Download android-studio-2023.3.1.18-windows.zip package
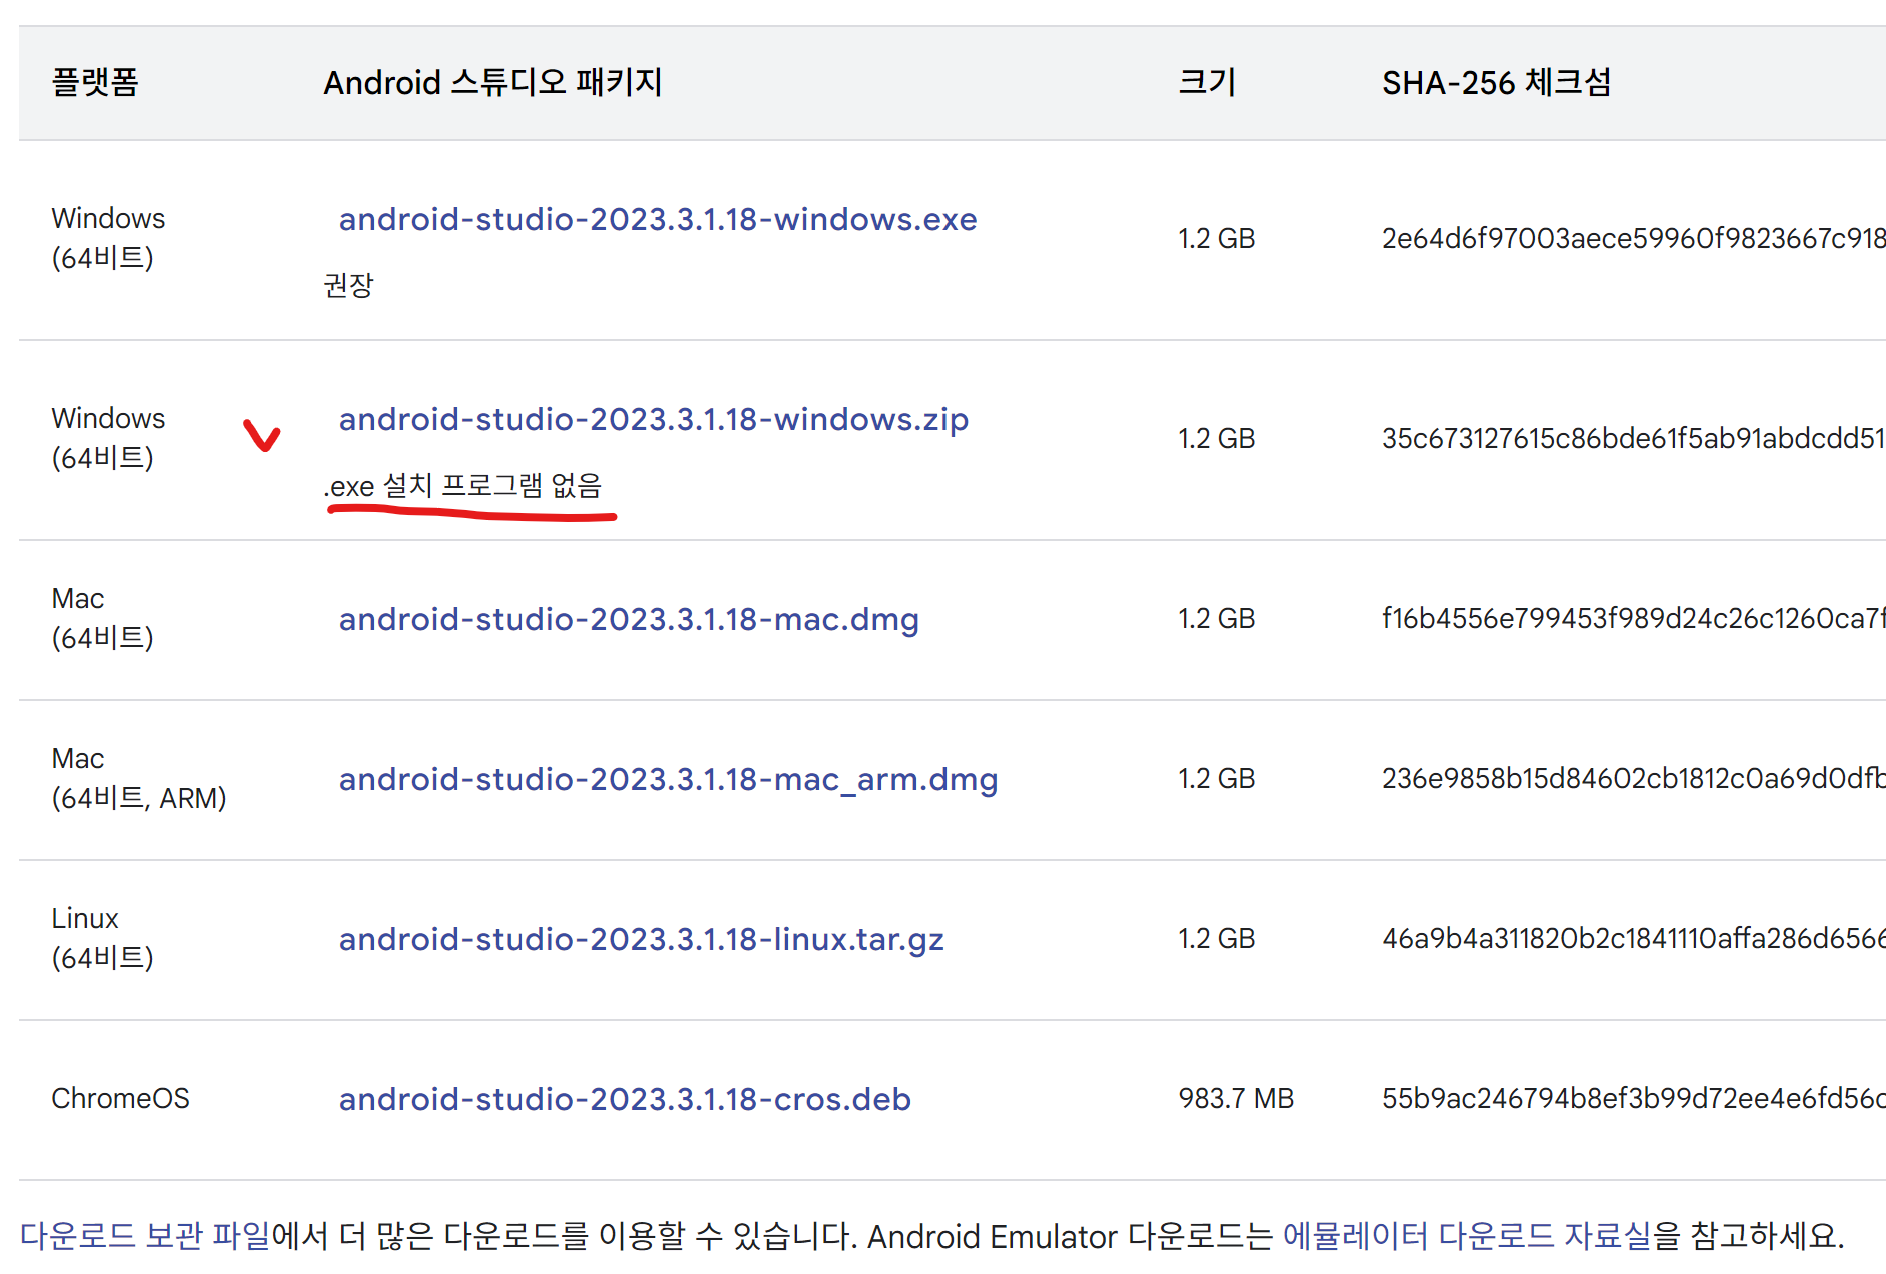Image resolution: width=1886 pixels, height=1274 pixels. (653, 419)
